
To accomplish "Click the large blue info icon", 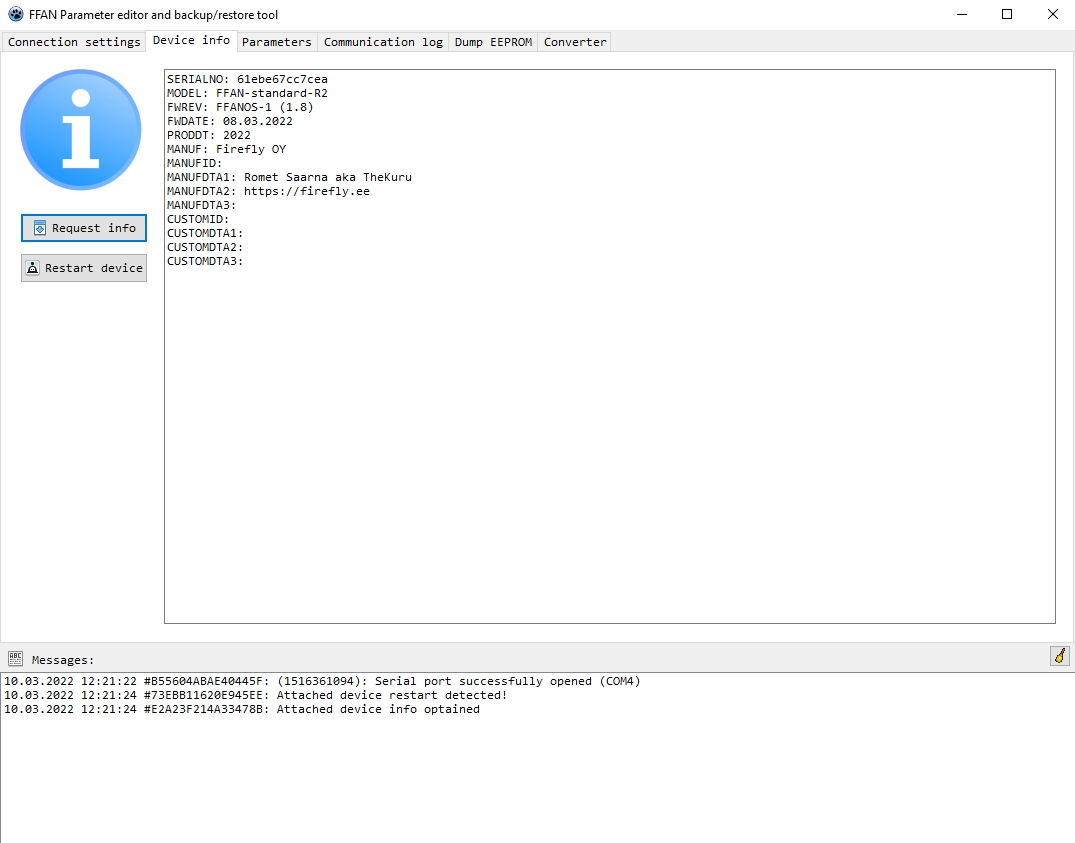I will pos(81,129).
